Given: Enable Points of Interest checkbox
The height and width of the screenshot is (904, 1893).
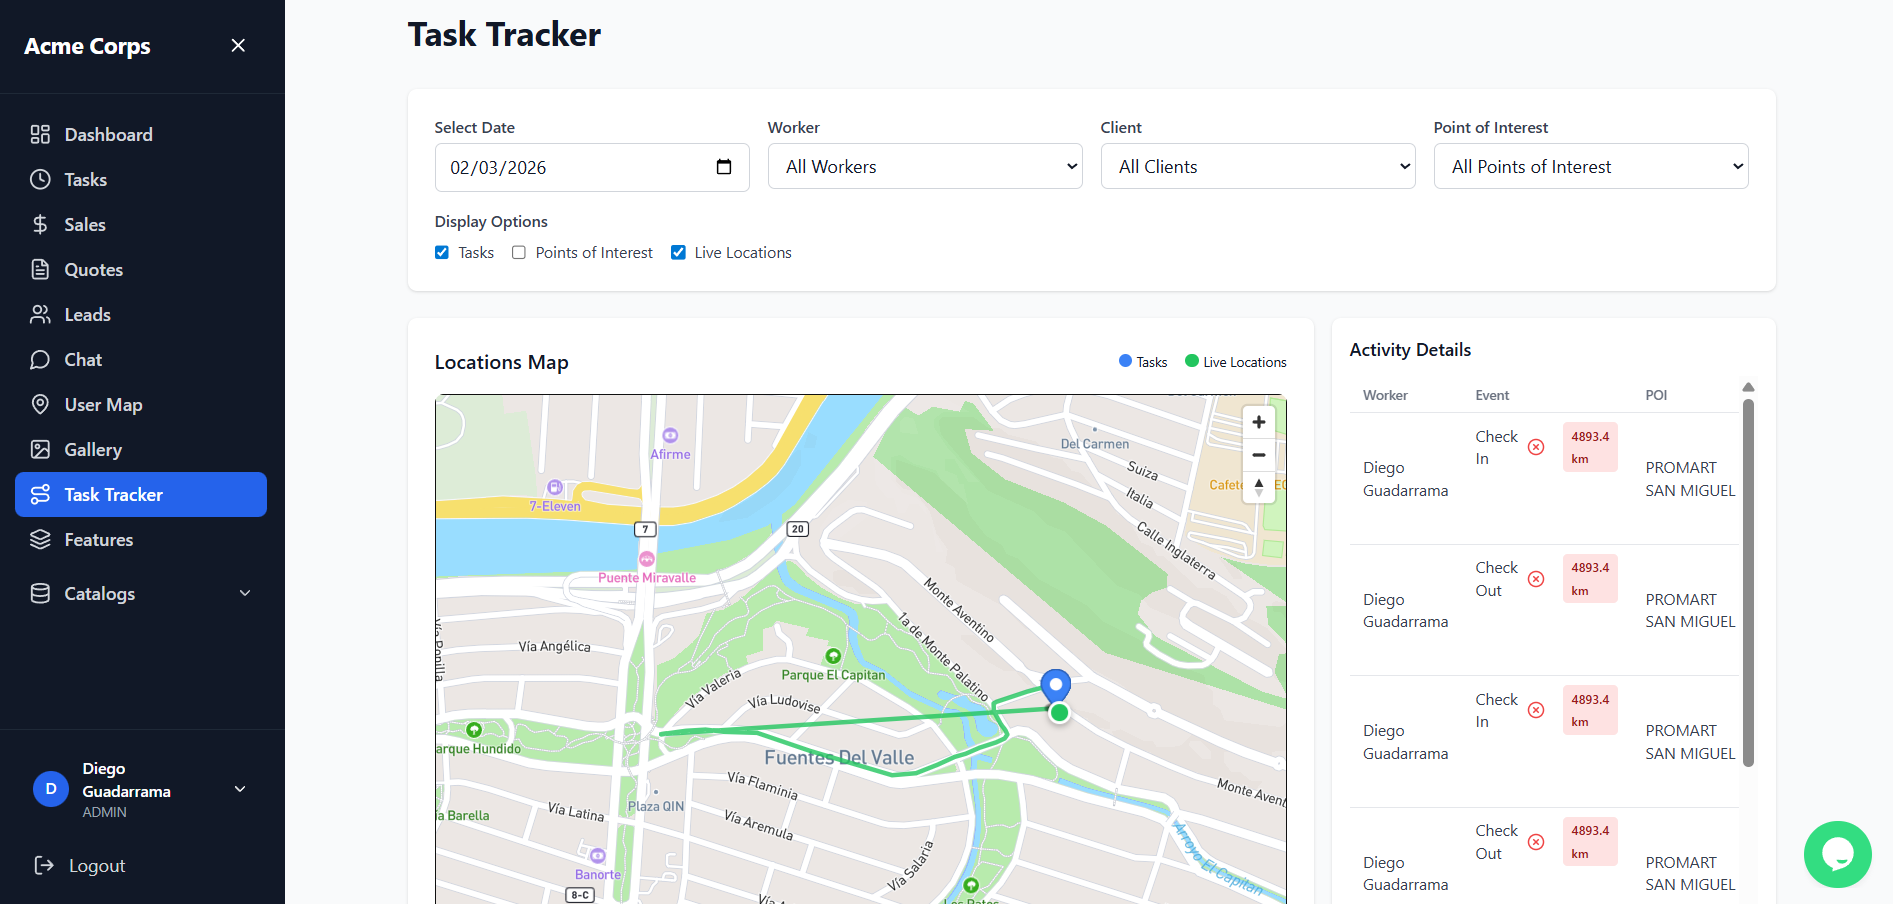Looking at the screenshot, I should (519, 253).
